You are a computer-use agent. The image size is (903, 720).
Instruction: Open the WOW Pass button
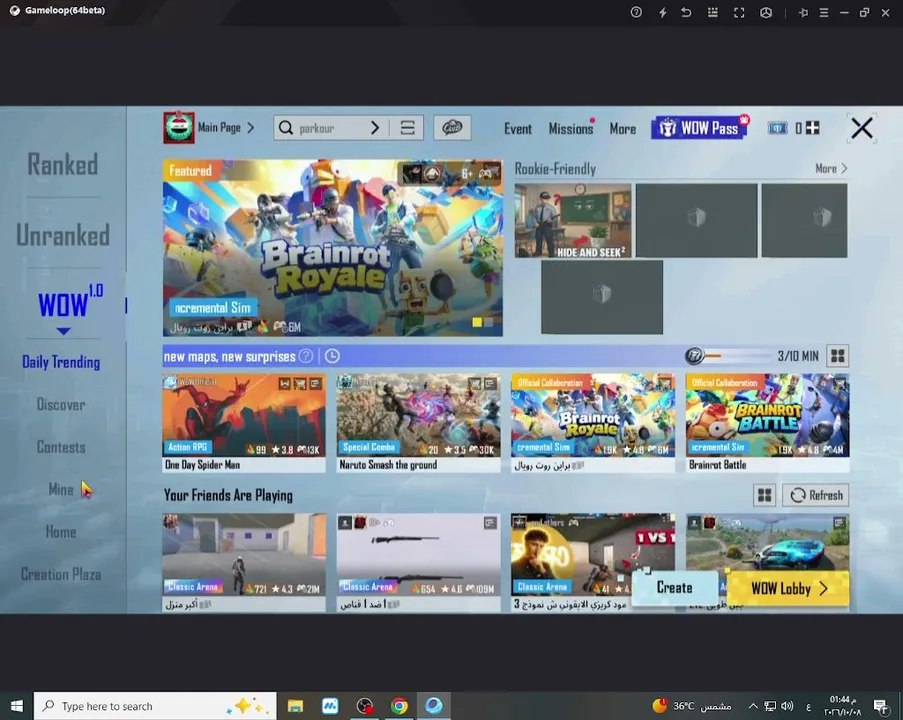(699, 128)
